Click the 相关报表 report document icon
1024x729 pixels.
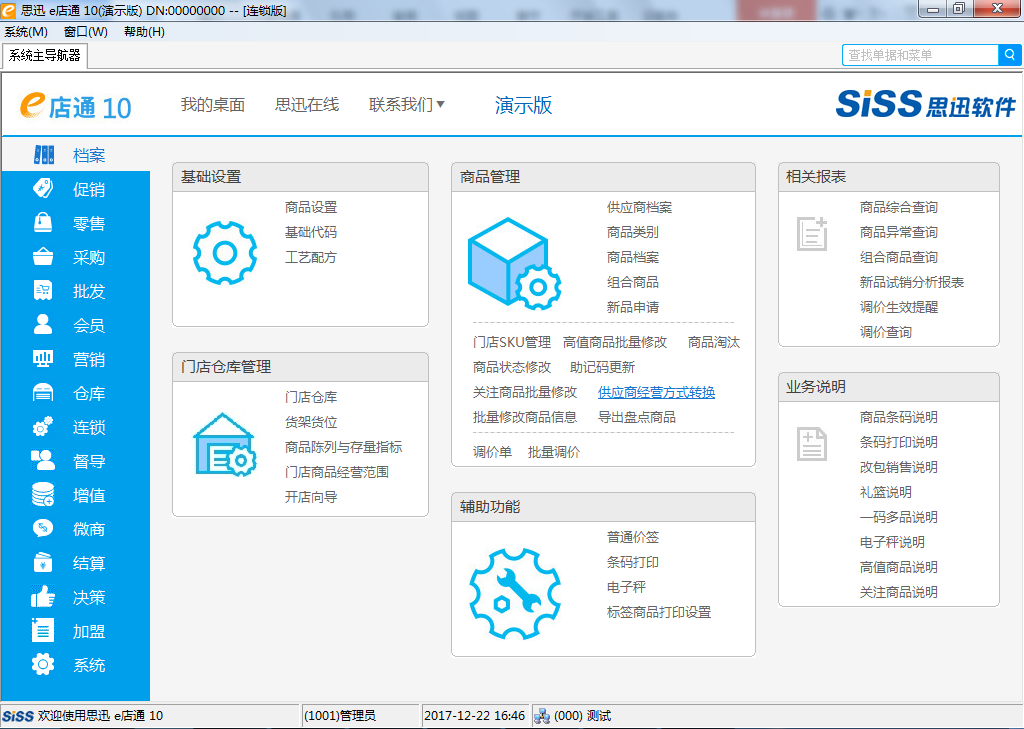(812, 234)
